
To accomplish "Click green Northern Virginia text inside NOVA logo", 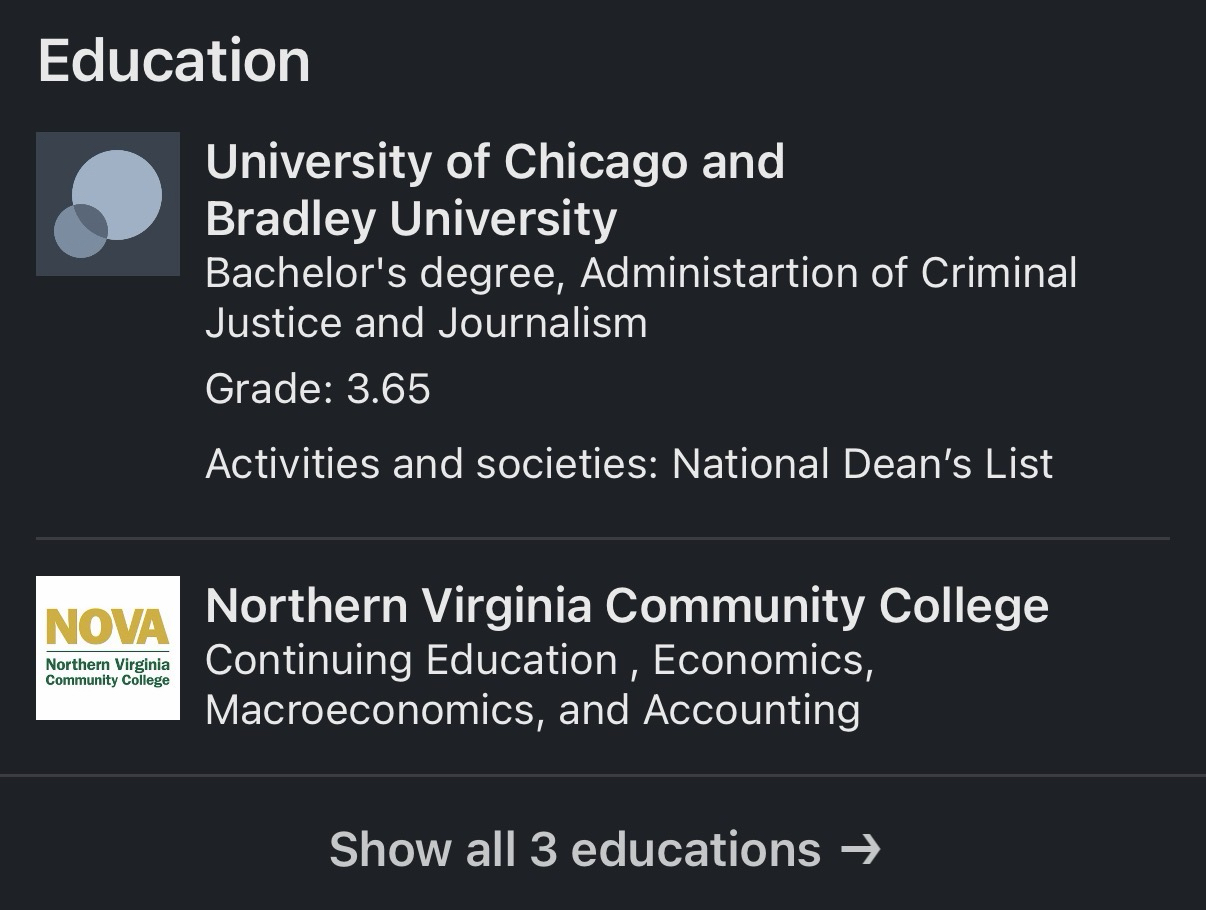I will click(108, 664).
